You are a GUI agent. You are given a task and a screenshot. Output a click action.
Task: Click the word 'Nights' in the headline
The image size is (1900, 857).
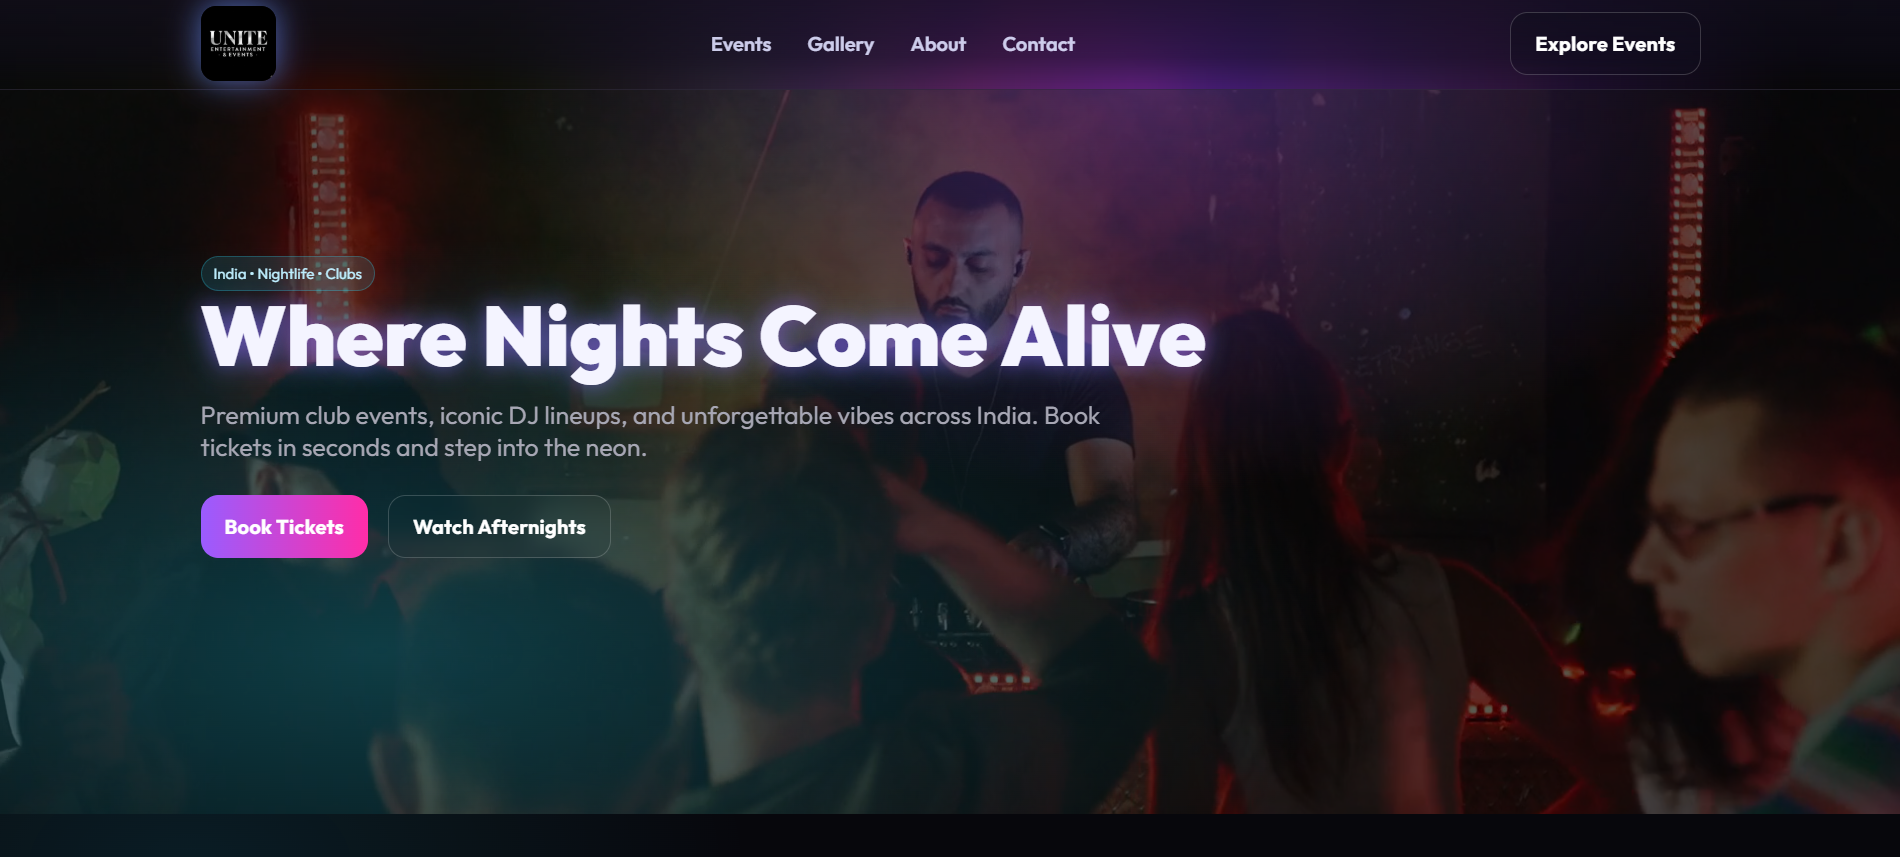tap(613, 340)
